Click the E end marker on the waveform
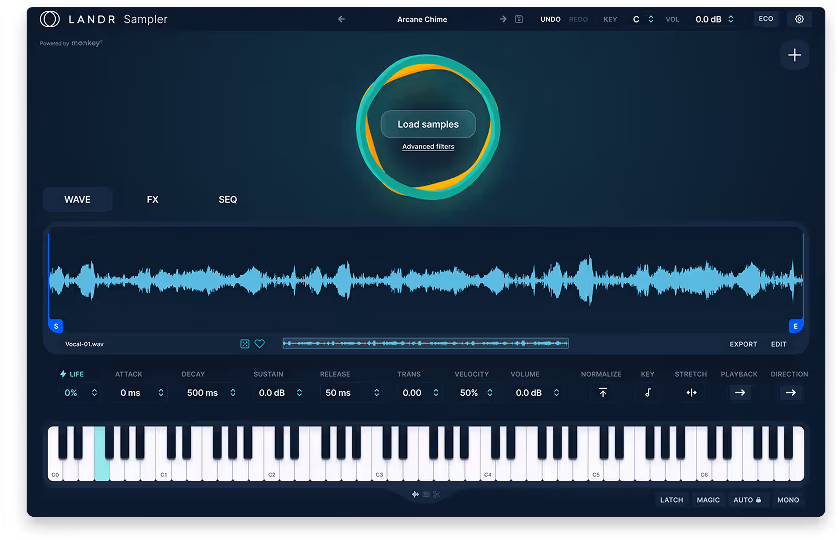 (x=796, y=326)
